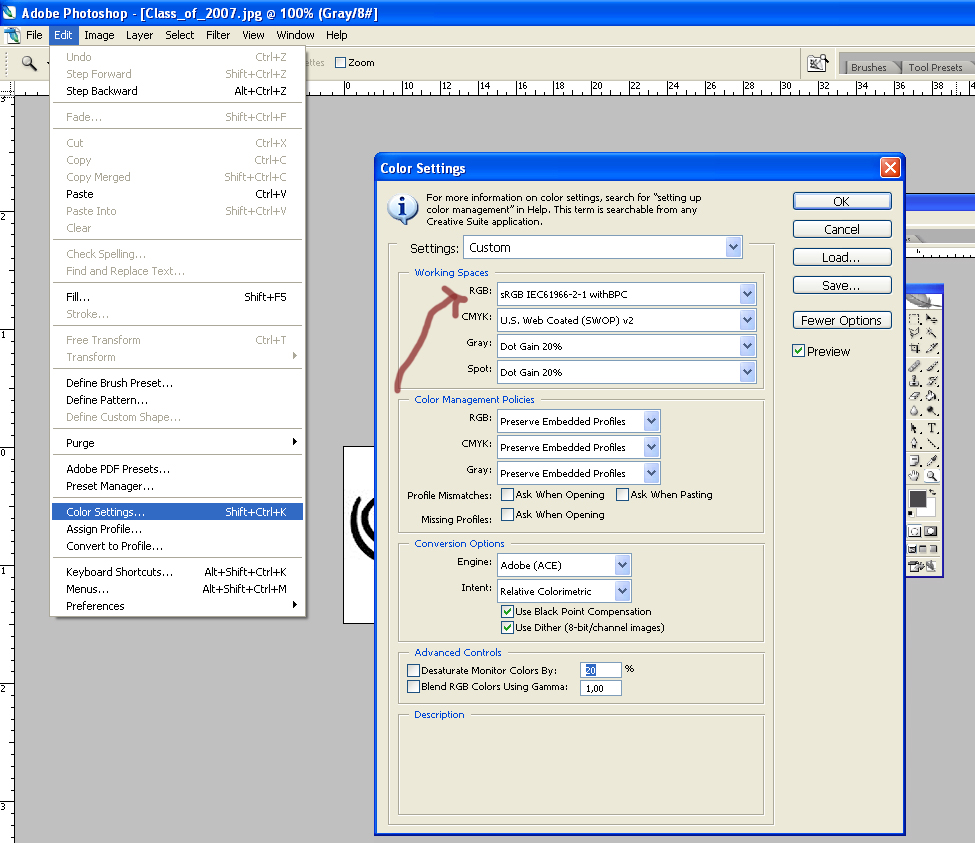Screen dimensions: 975x843
Task: Open the CMYK working space dropdown
Action: coord(627,320)
